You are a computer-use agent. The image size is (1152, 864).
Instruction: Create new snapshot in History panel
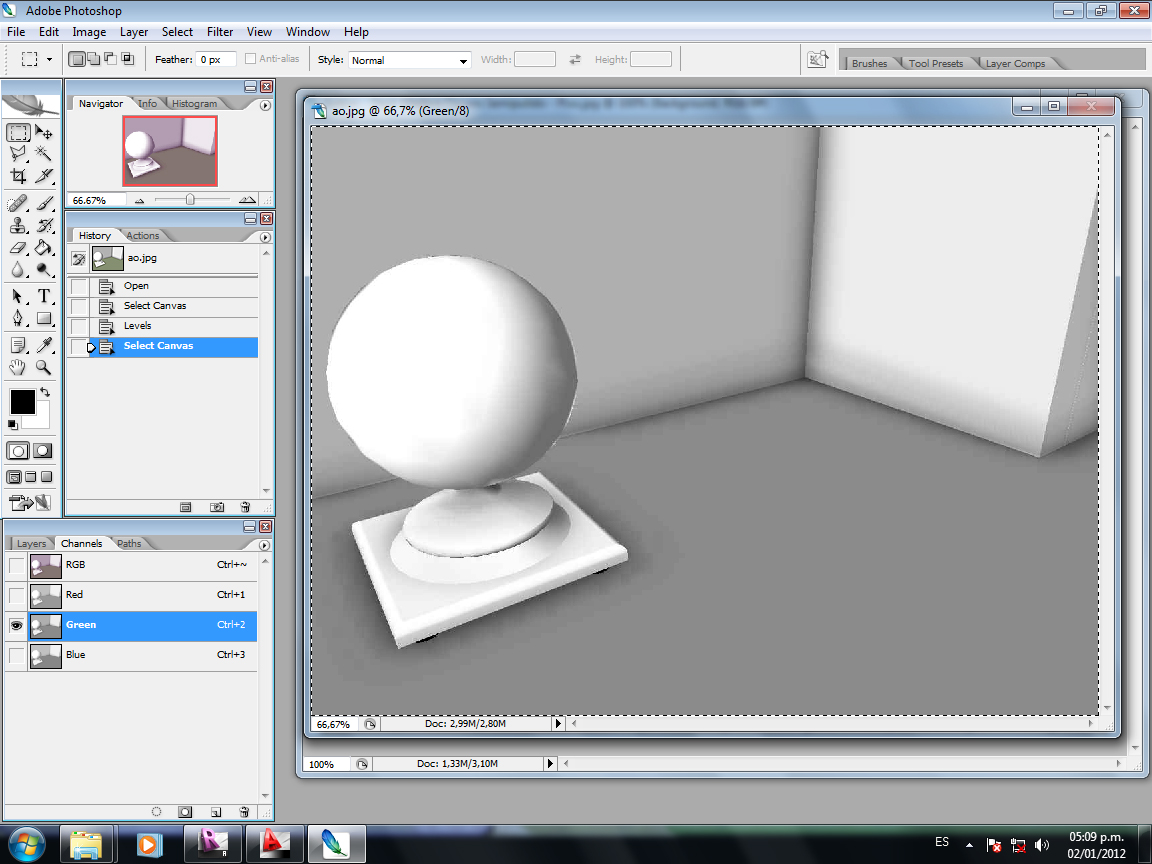[x=217, y=507]
